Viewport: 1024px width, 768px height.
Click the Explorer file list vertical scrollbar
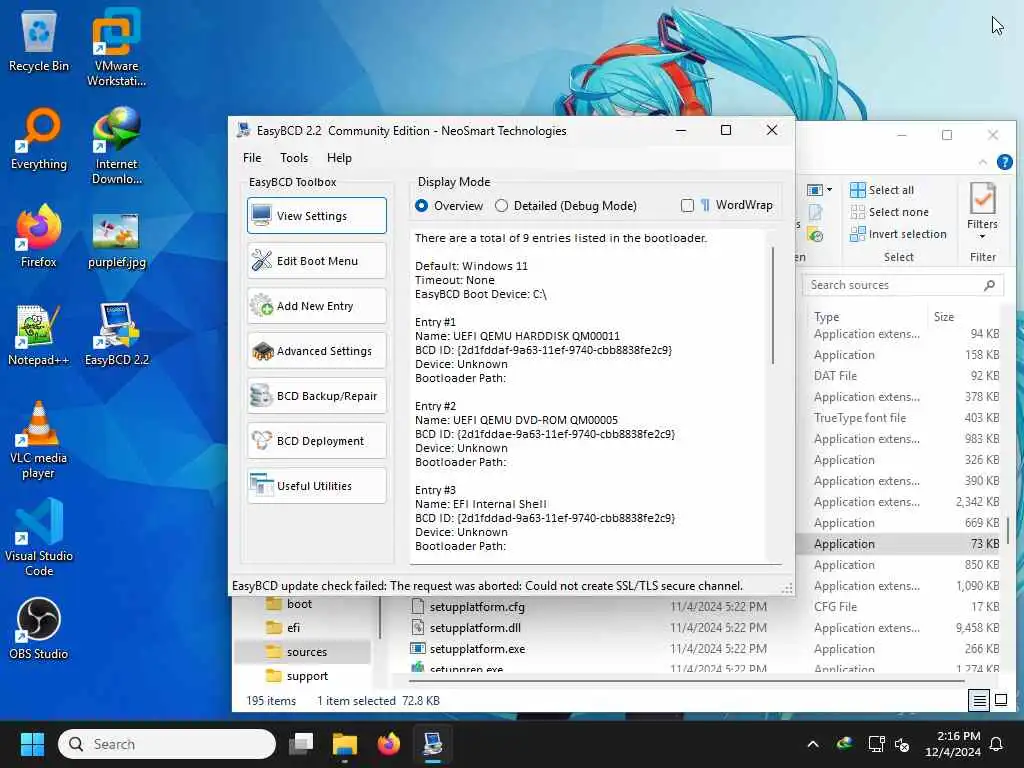[1009, 529]
